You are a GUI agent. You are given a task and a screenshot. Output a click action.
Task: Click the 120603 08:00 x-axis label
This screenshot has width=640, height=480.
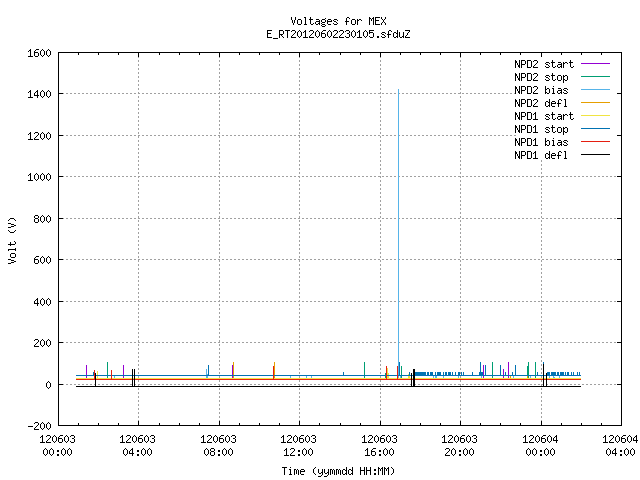pyautogui.click(x=218, y=446)
